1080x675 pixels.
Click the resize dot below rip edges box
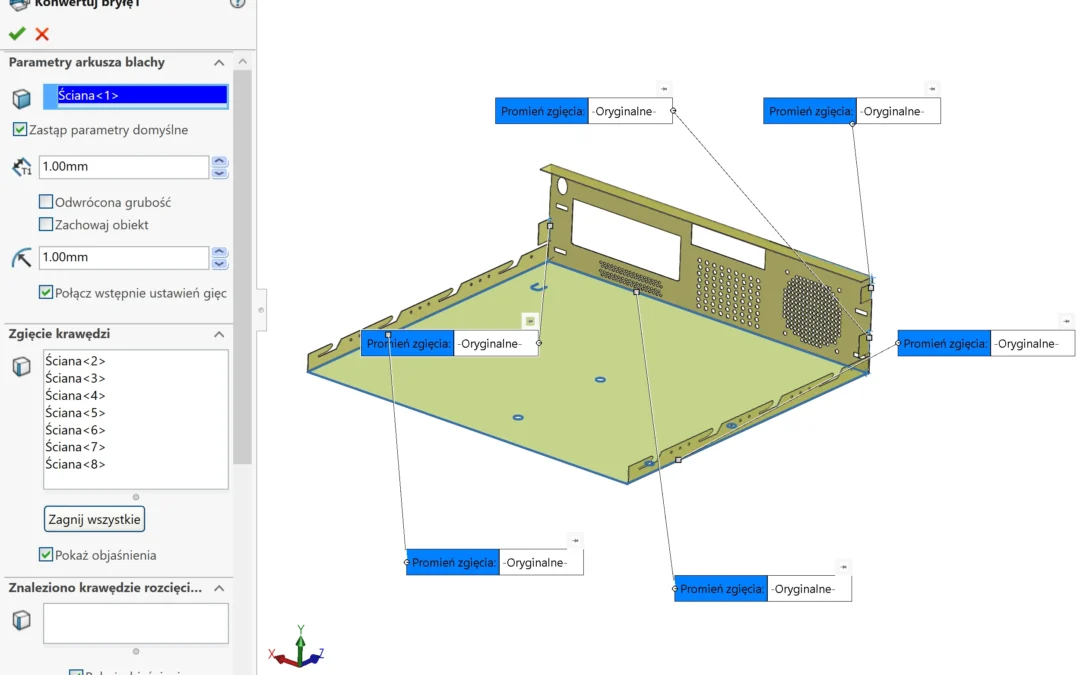tap(136, 651)
